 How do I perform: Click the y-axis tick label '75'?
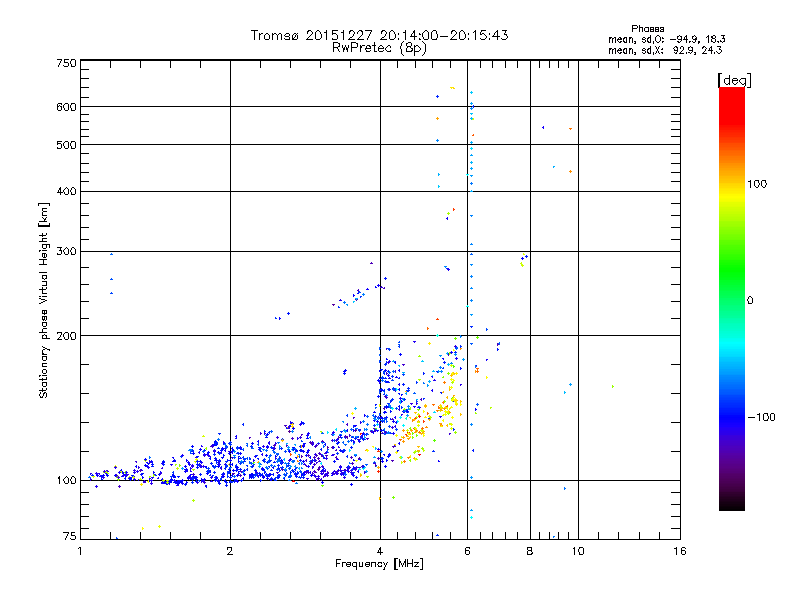(70, 536)
